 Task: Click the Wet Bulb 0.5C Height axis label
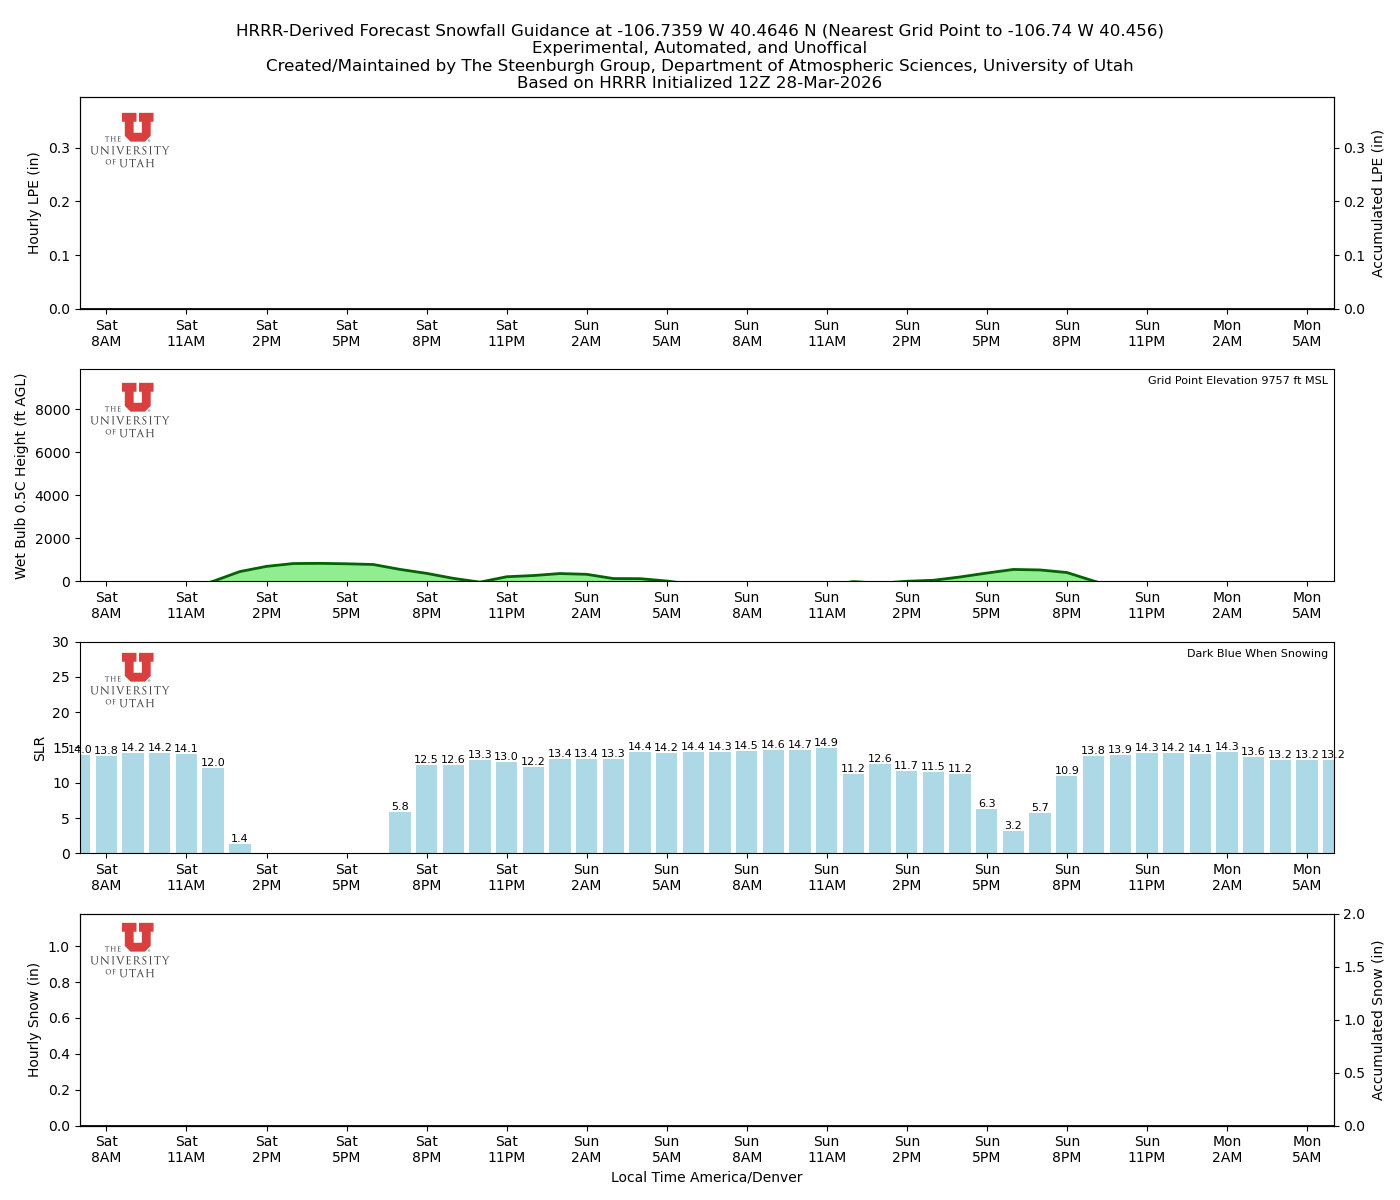(21, 476)
